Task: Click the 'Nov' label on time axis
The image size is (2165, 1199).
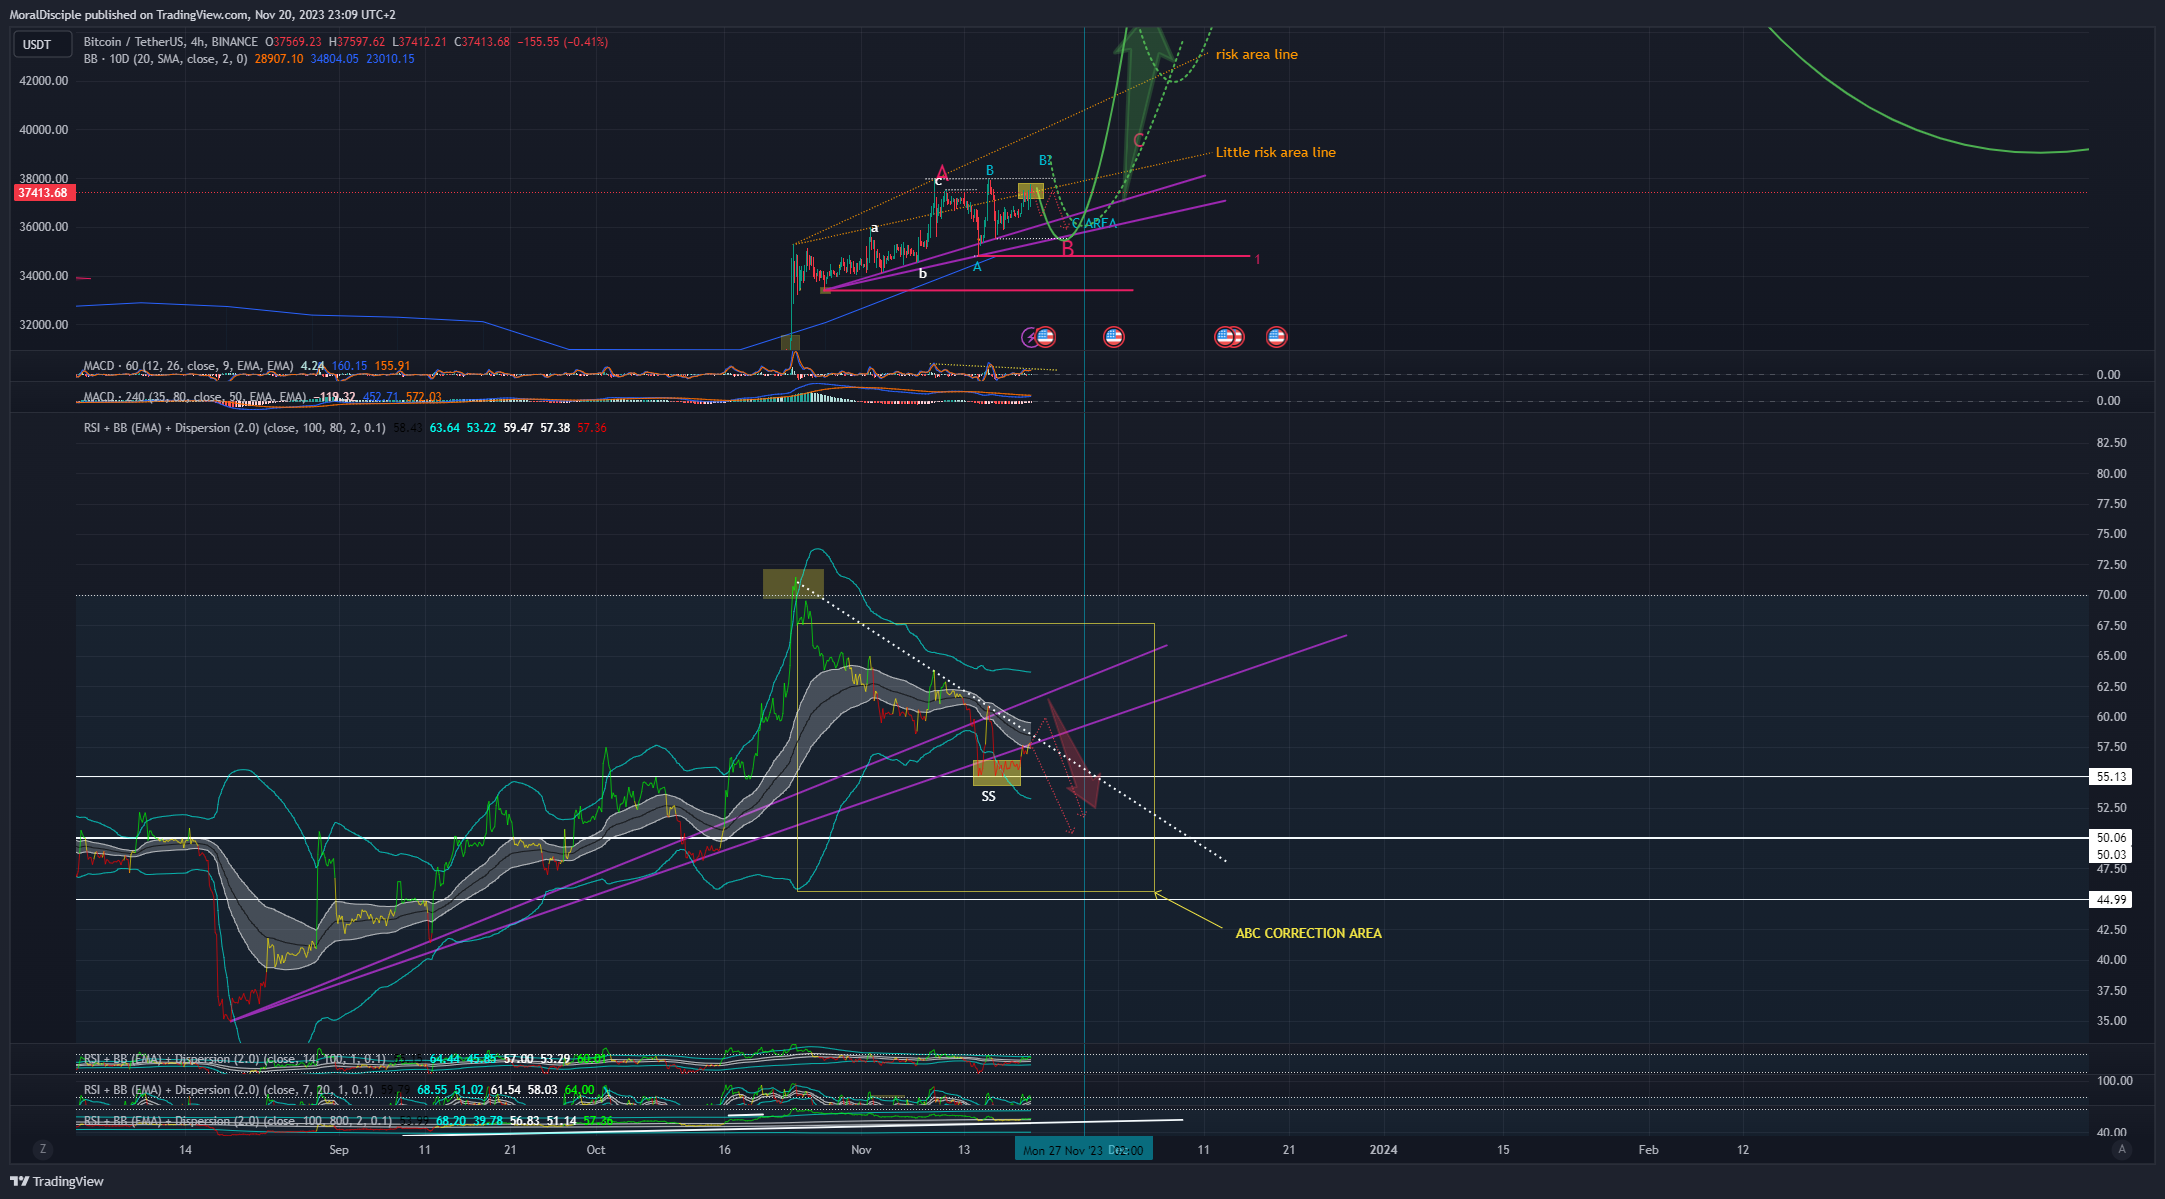Action: [861, 1150]
